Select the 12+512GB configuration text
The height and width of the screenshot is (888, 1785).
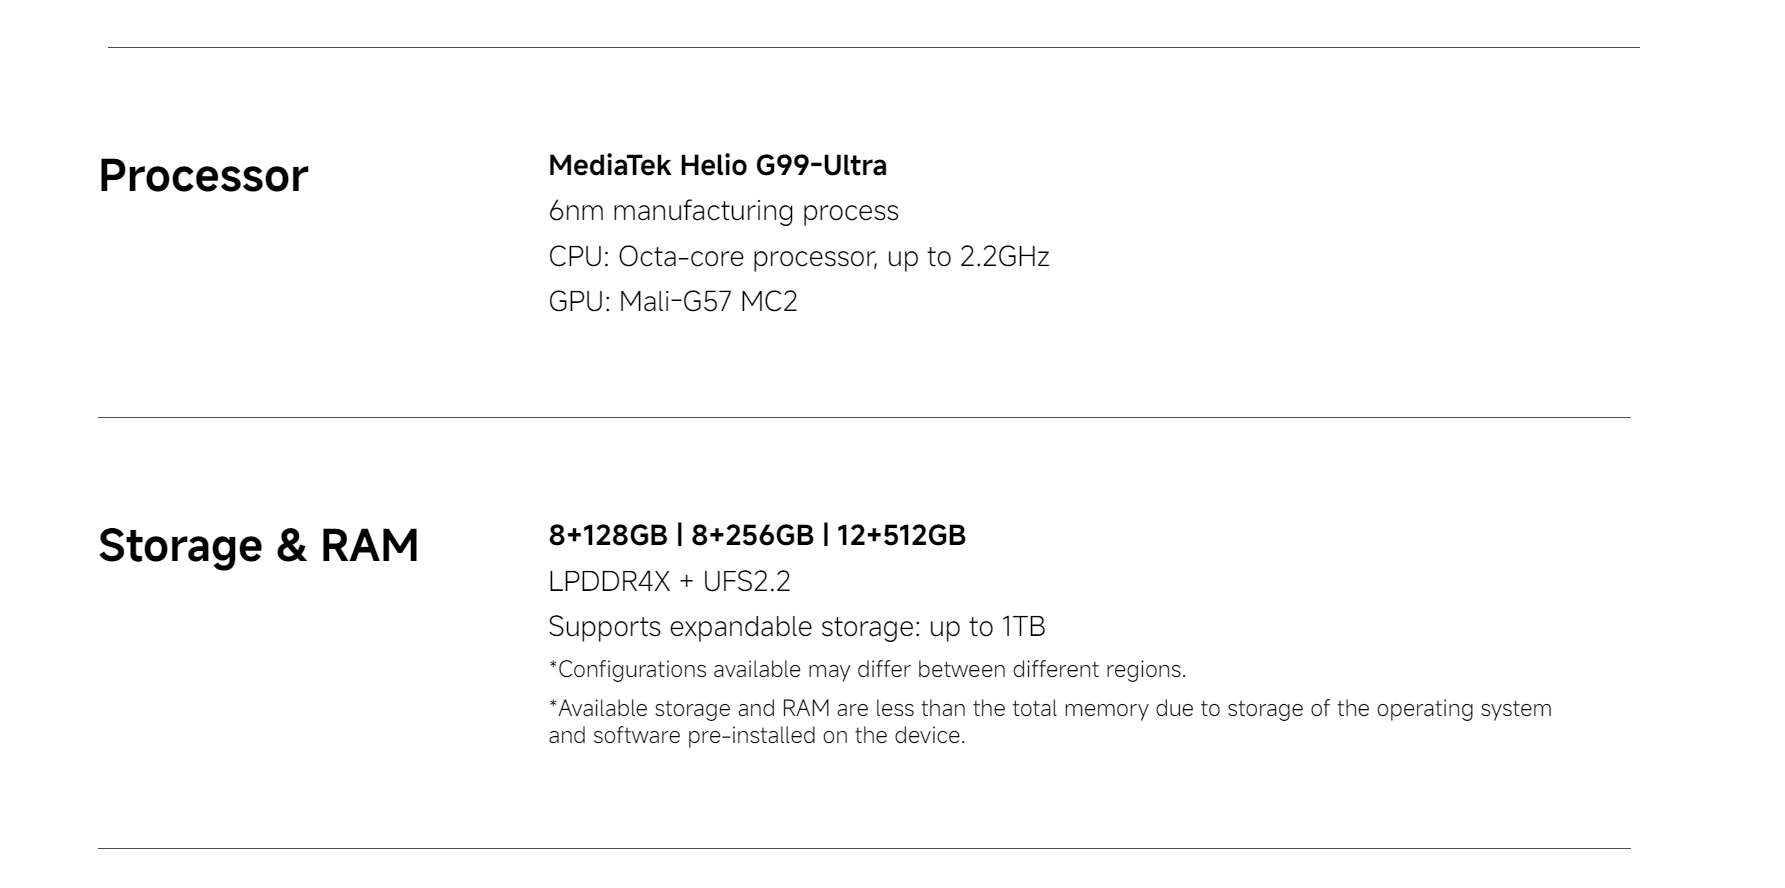point(901,536)
